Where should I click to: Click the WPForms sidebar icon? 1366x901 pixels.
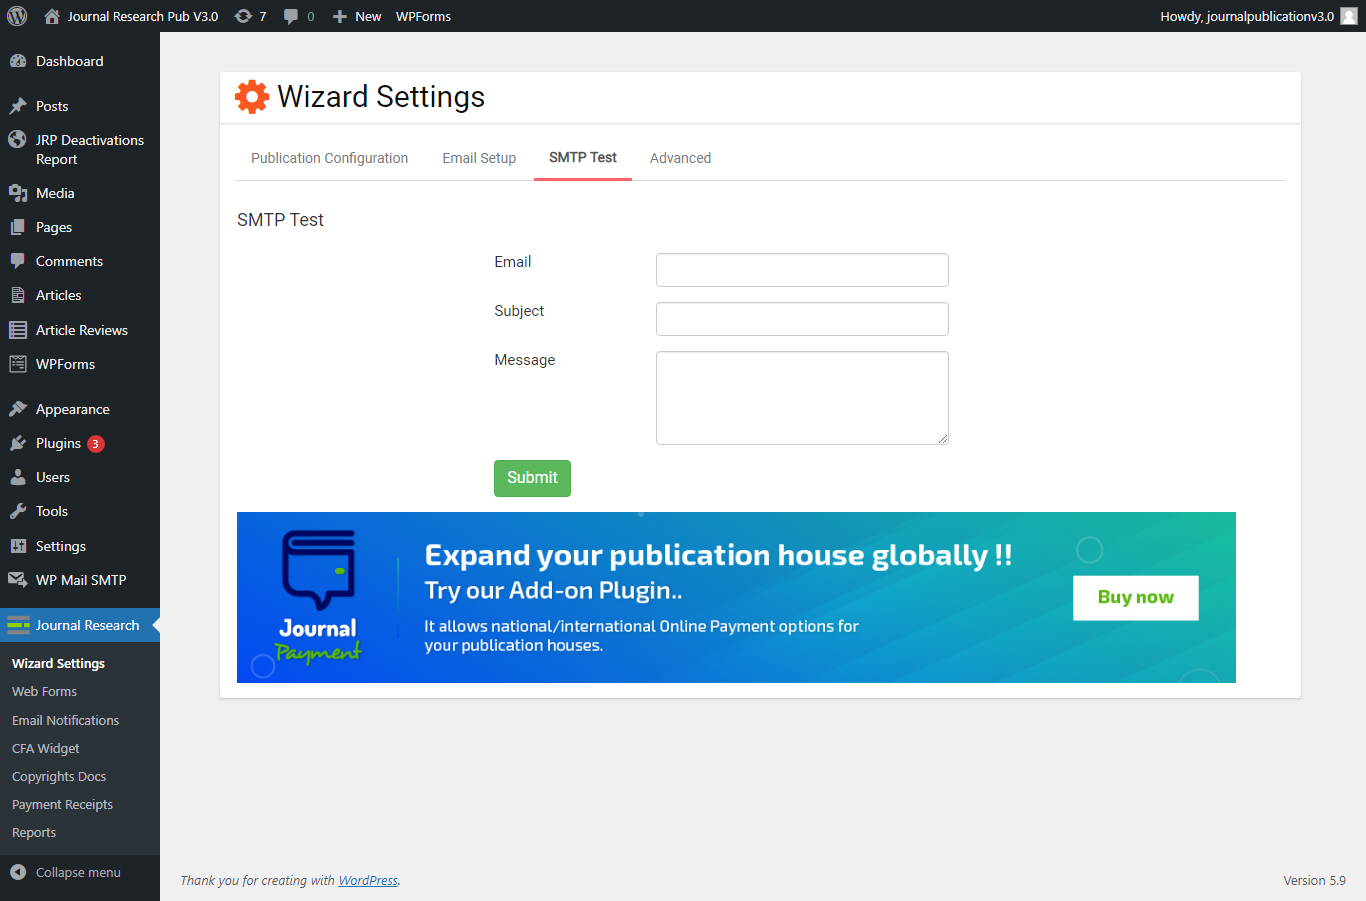tap(18, 364)
